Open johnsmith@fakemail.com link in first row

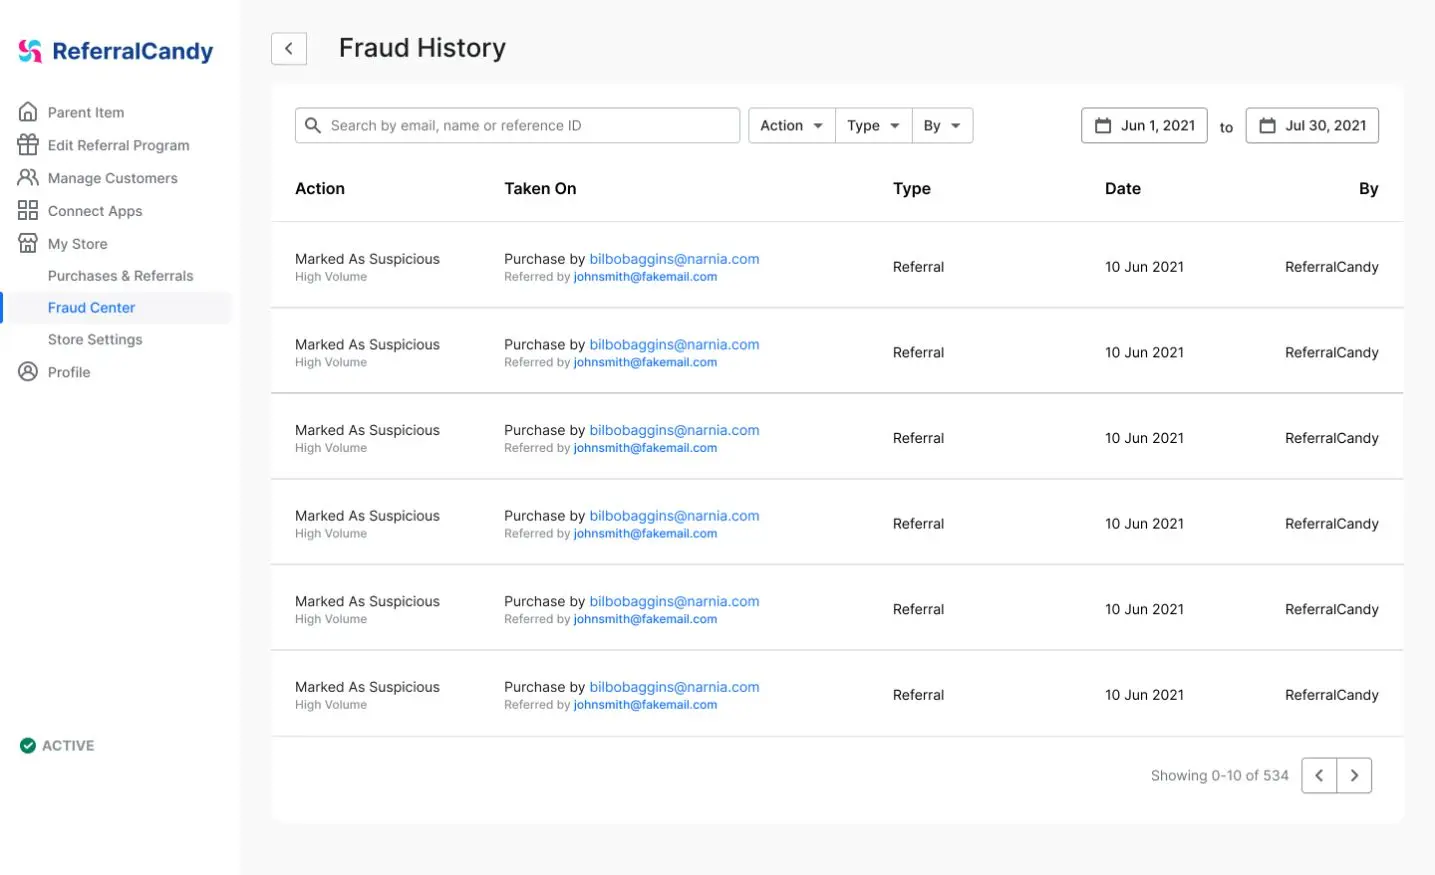[x=645, y=277]
